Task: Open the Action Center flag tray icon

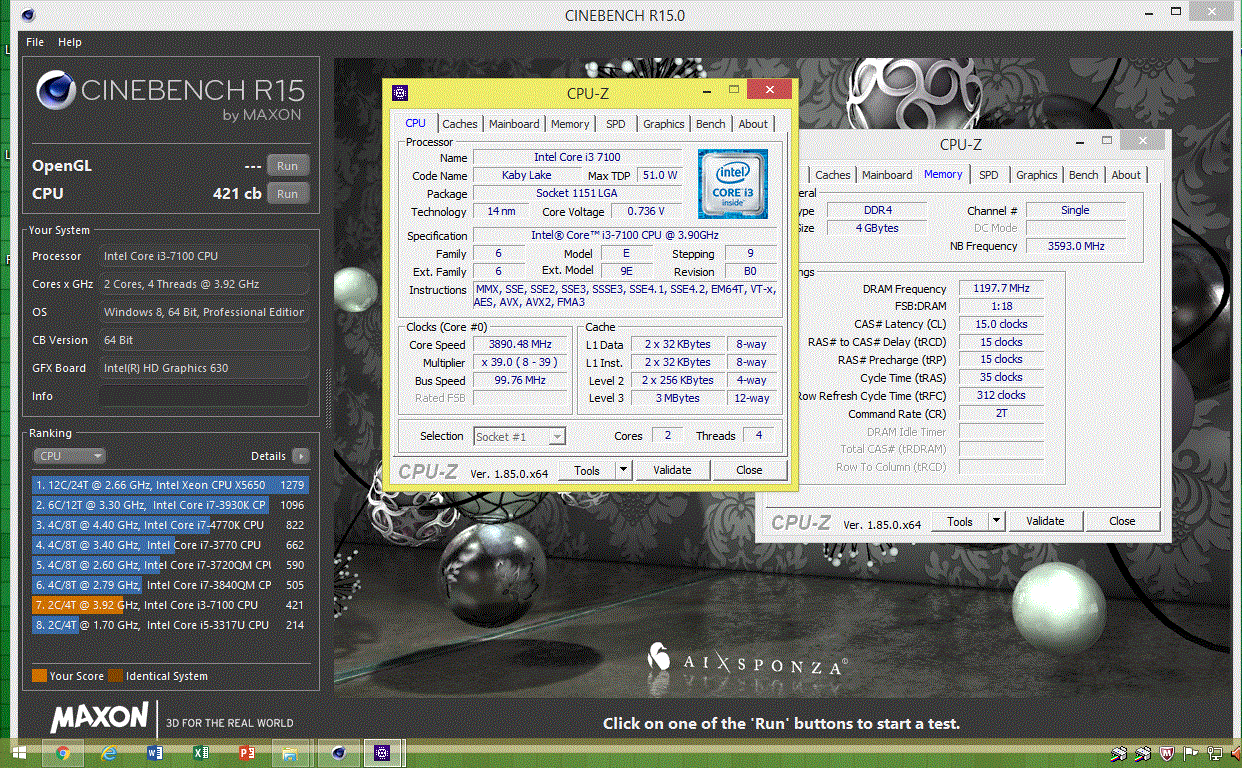Action: 1191,753
